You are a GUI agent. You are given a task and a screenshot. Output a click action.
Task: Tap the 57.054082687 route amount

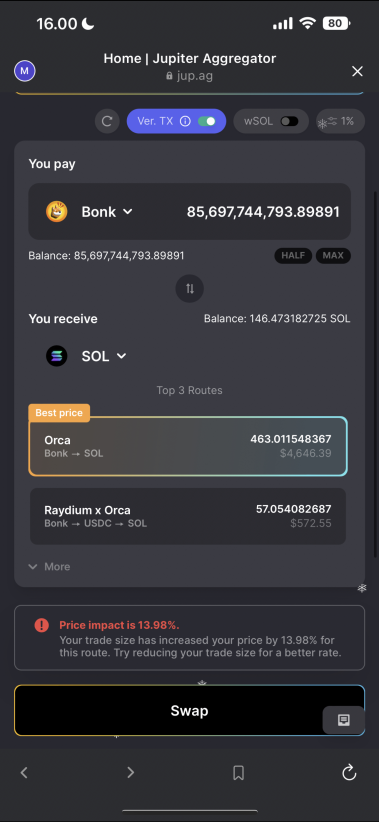pos(294,509)
